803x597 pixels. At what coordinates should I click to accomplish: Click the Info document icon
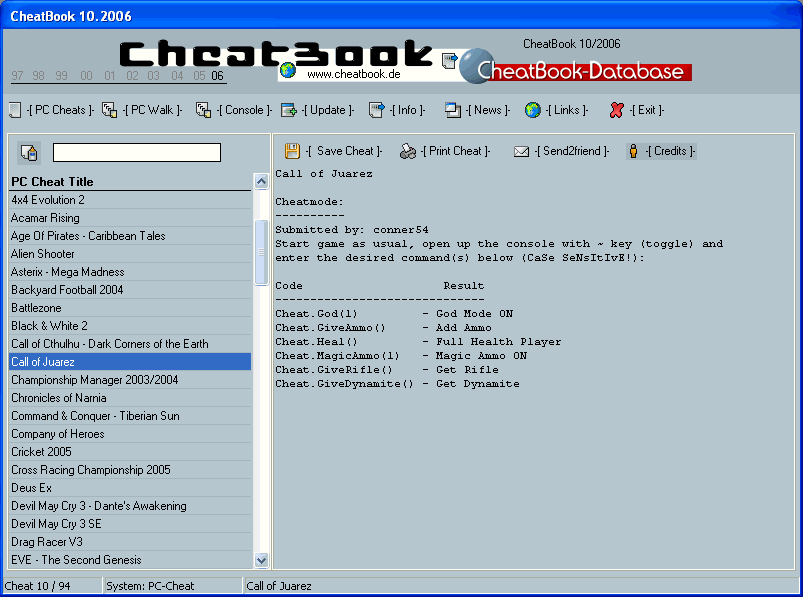[x=376, y=110]
